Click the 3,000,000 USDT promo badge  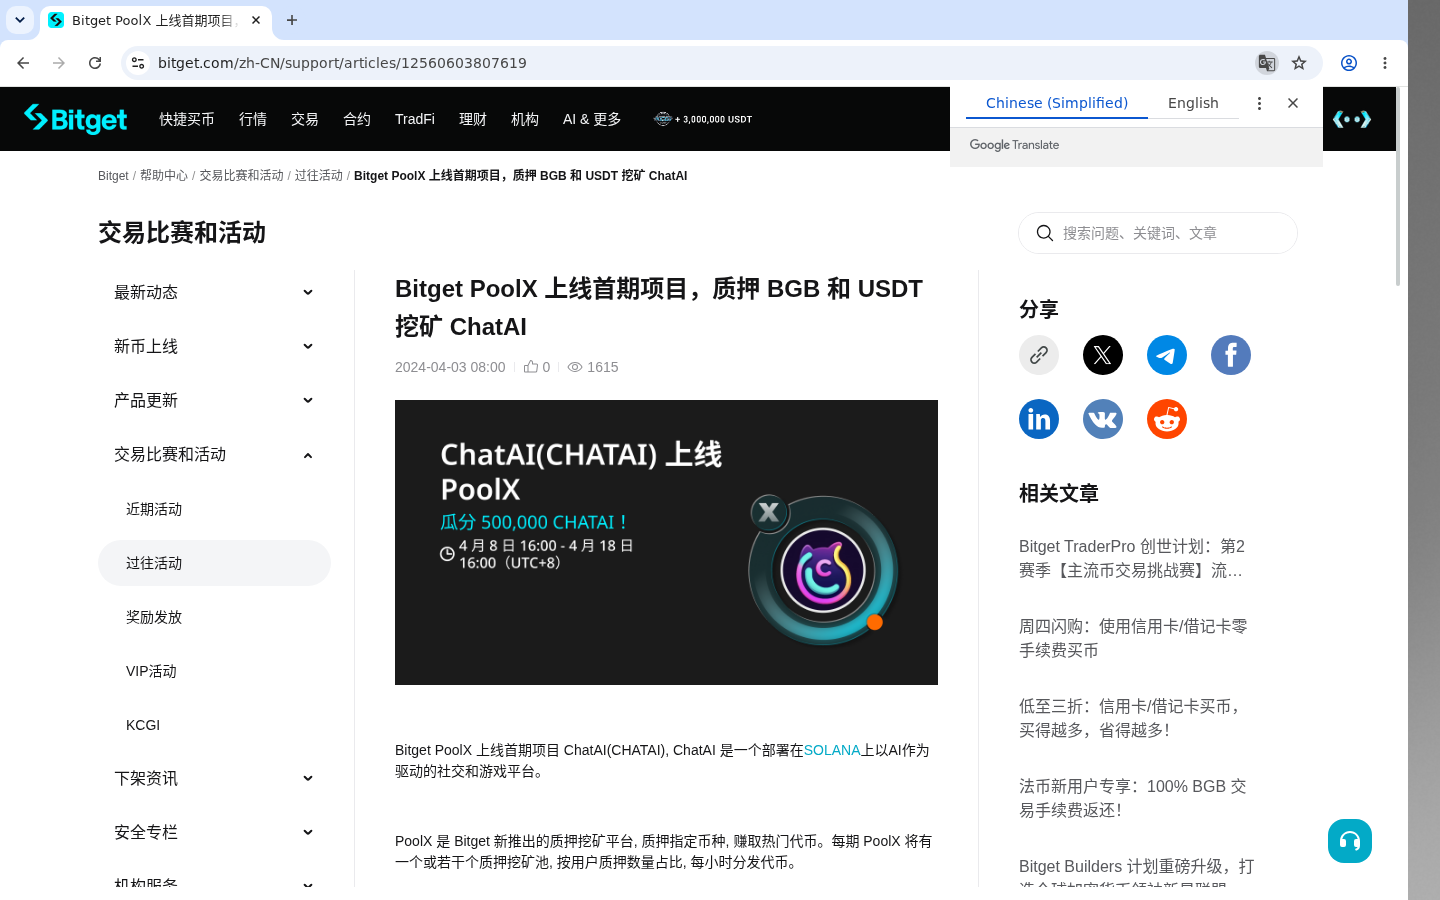703,119
